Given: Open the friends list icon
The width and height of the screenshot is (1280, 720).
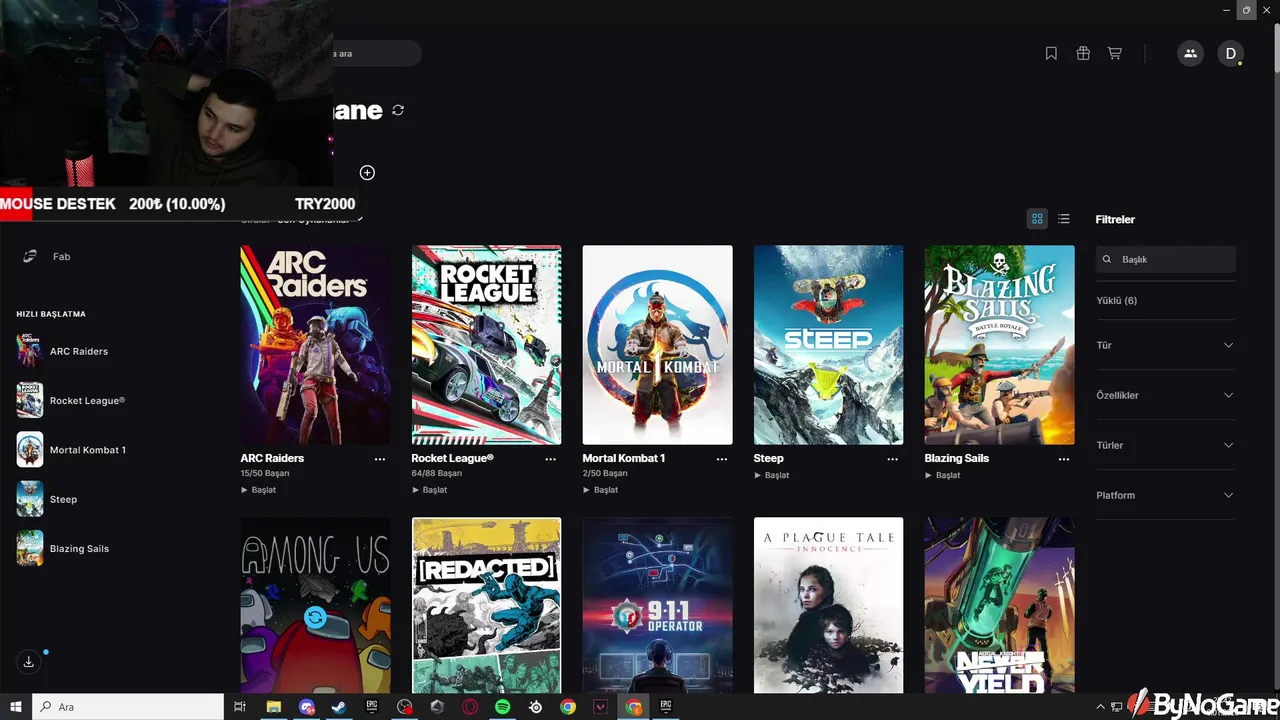Looking at the screenshot, I should coord(1190,54).
